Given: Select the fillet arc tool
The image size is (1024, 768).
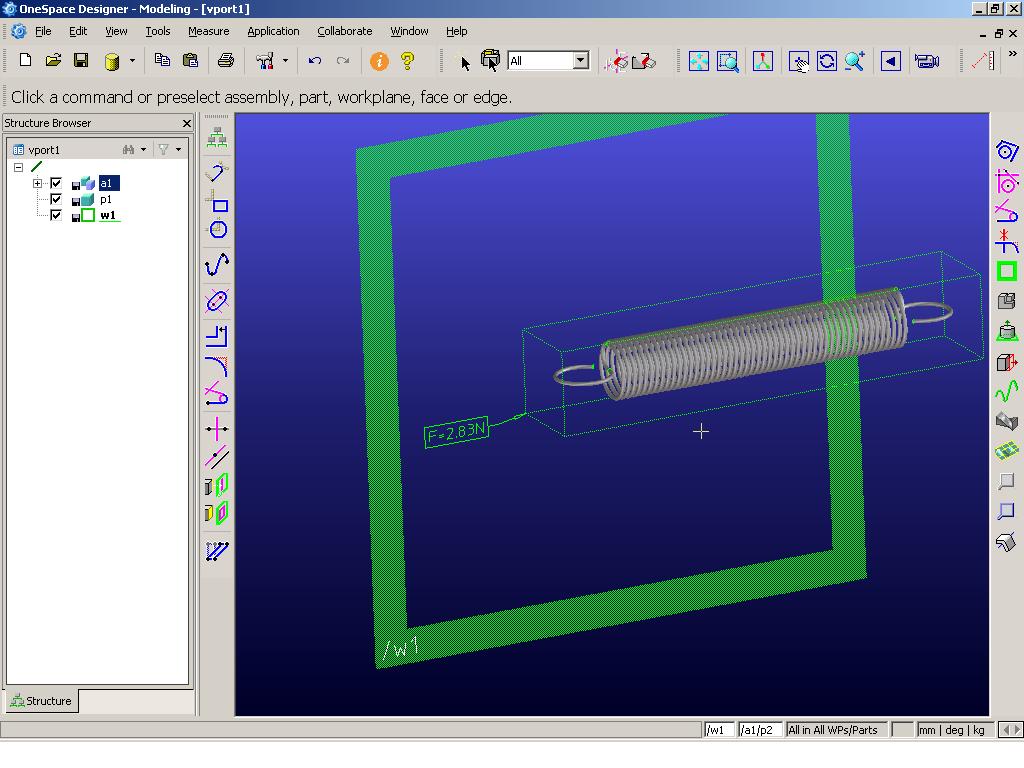Looking at the screenshot, I should [x=217, y=366].
